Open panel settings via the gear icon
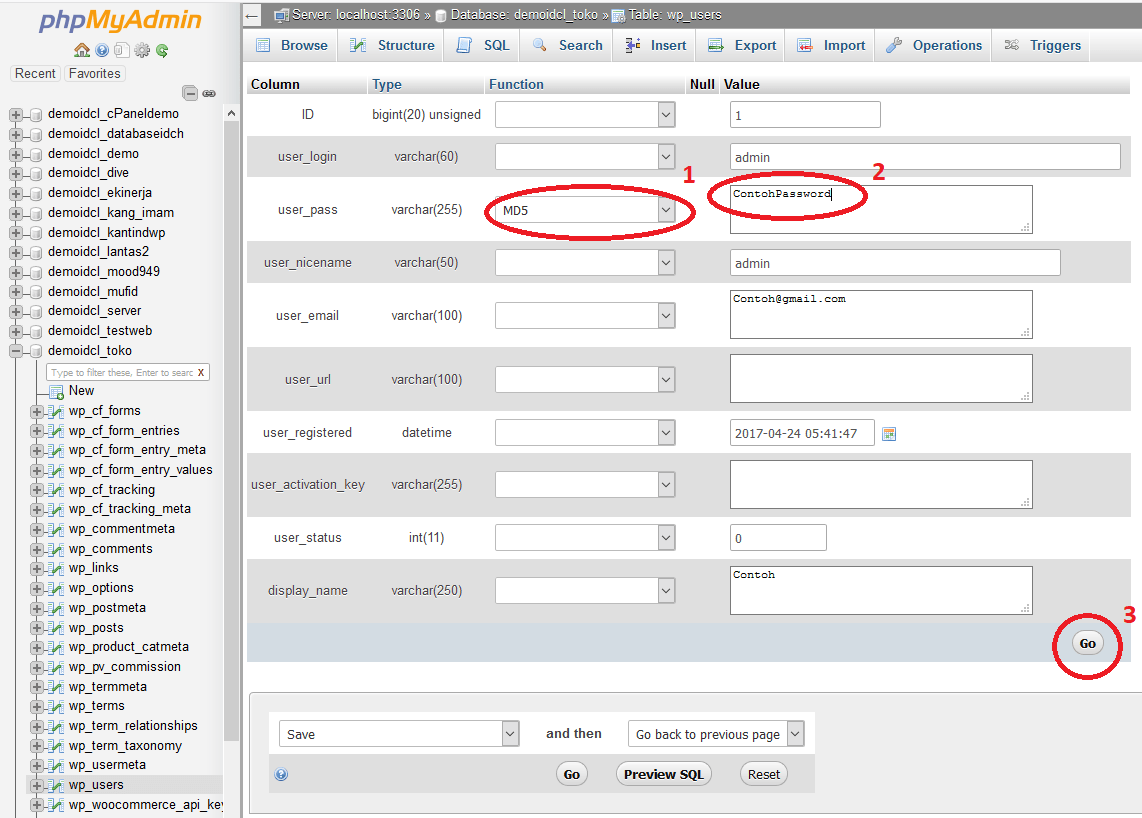The height and width of the screenshot is (818, 1142). coord(142,50)
